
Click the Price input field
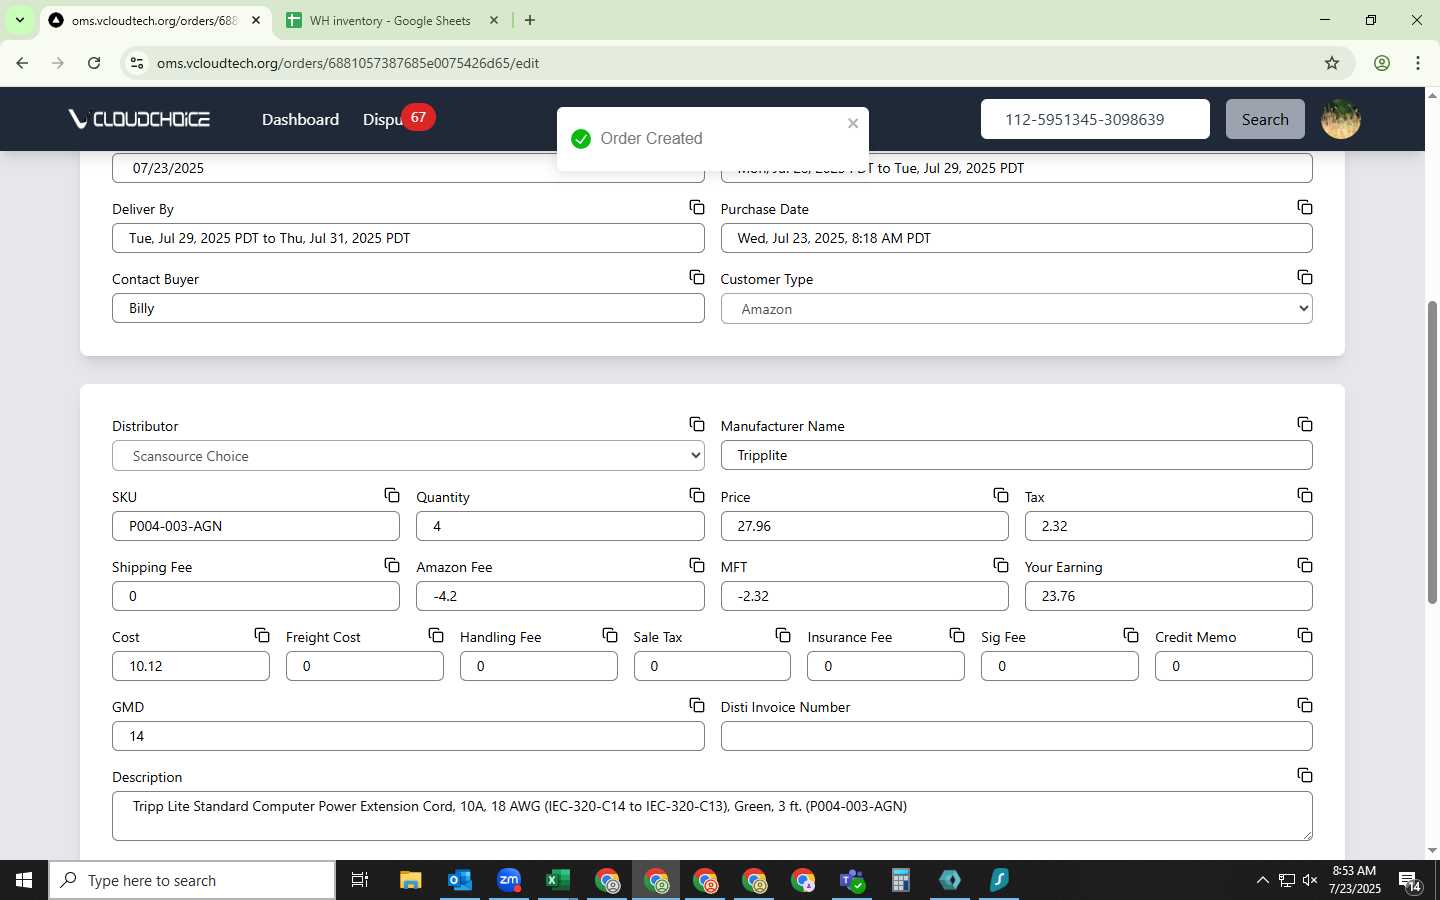(865, 526)
